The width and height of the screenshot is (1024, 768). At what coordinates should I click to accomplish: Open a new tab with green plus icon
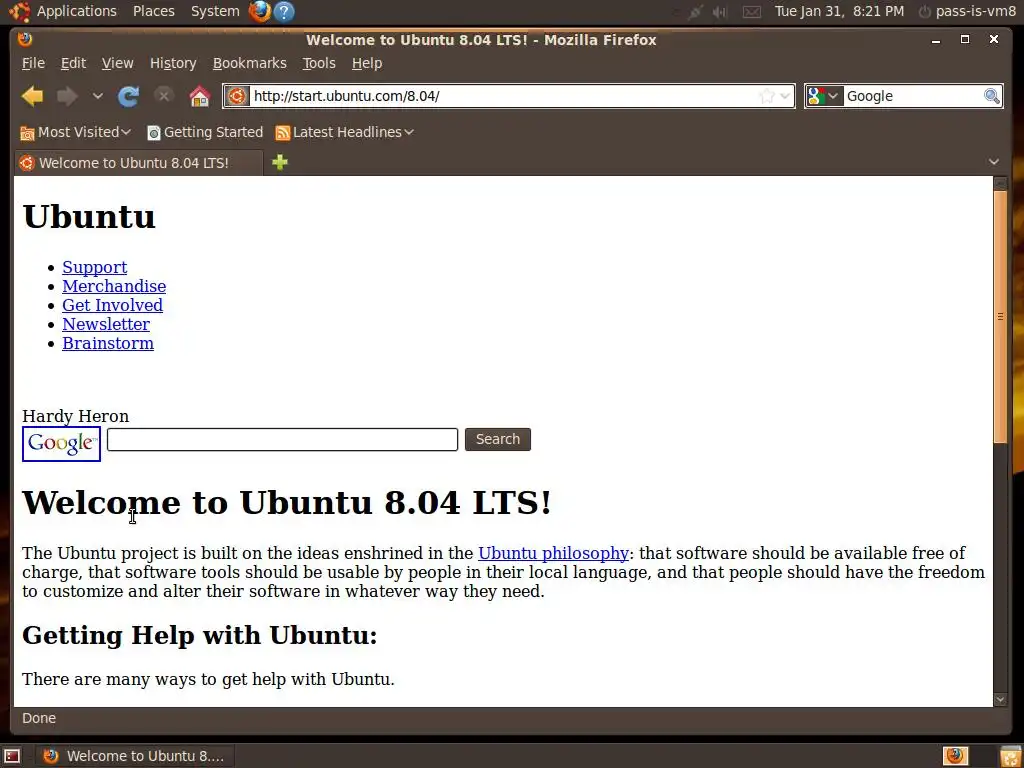pyautogui.click(x=280, y=162)
